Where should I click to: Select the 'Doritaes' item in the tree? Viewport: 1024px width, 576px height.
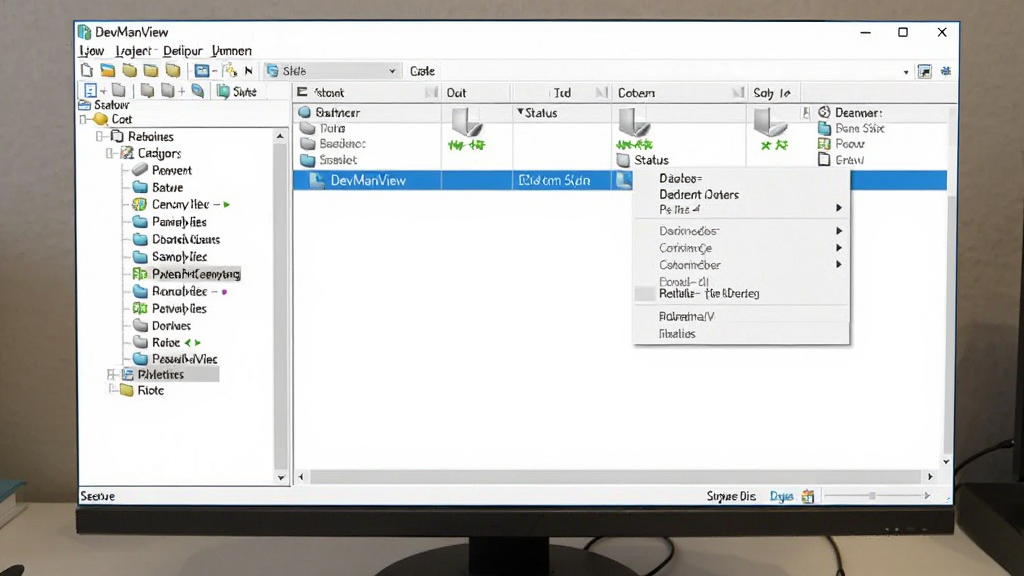coord(162,325)
